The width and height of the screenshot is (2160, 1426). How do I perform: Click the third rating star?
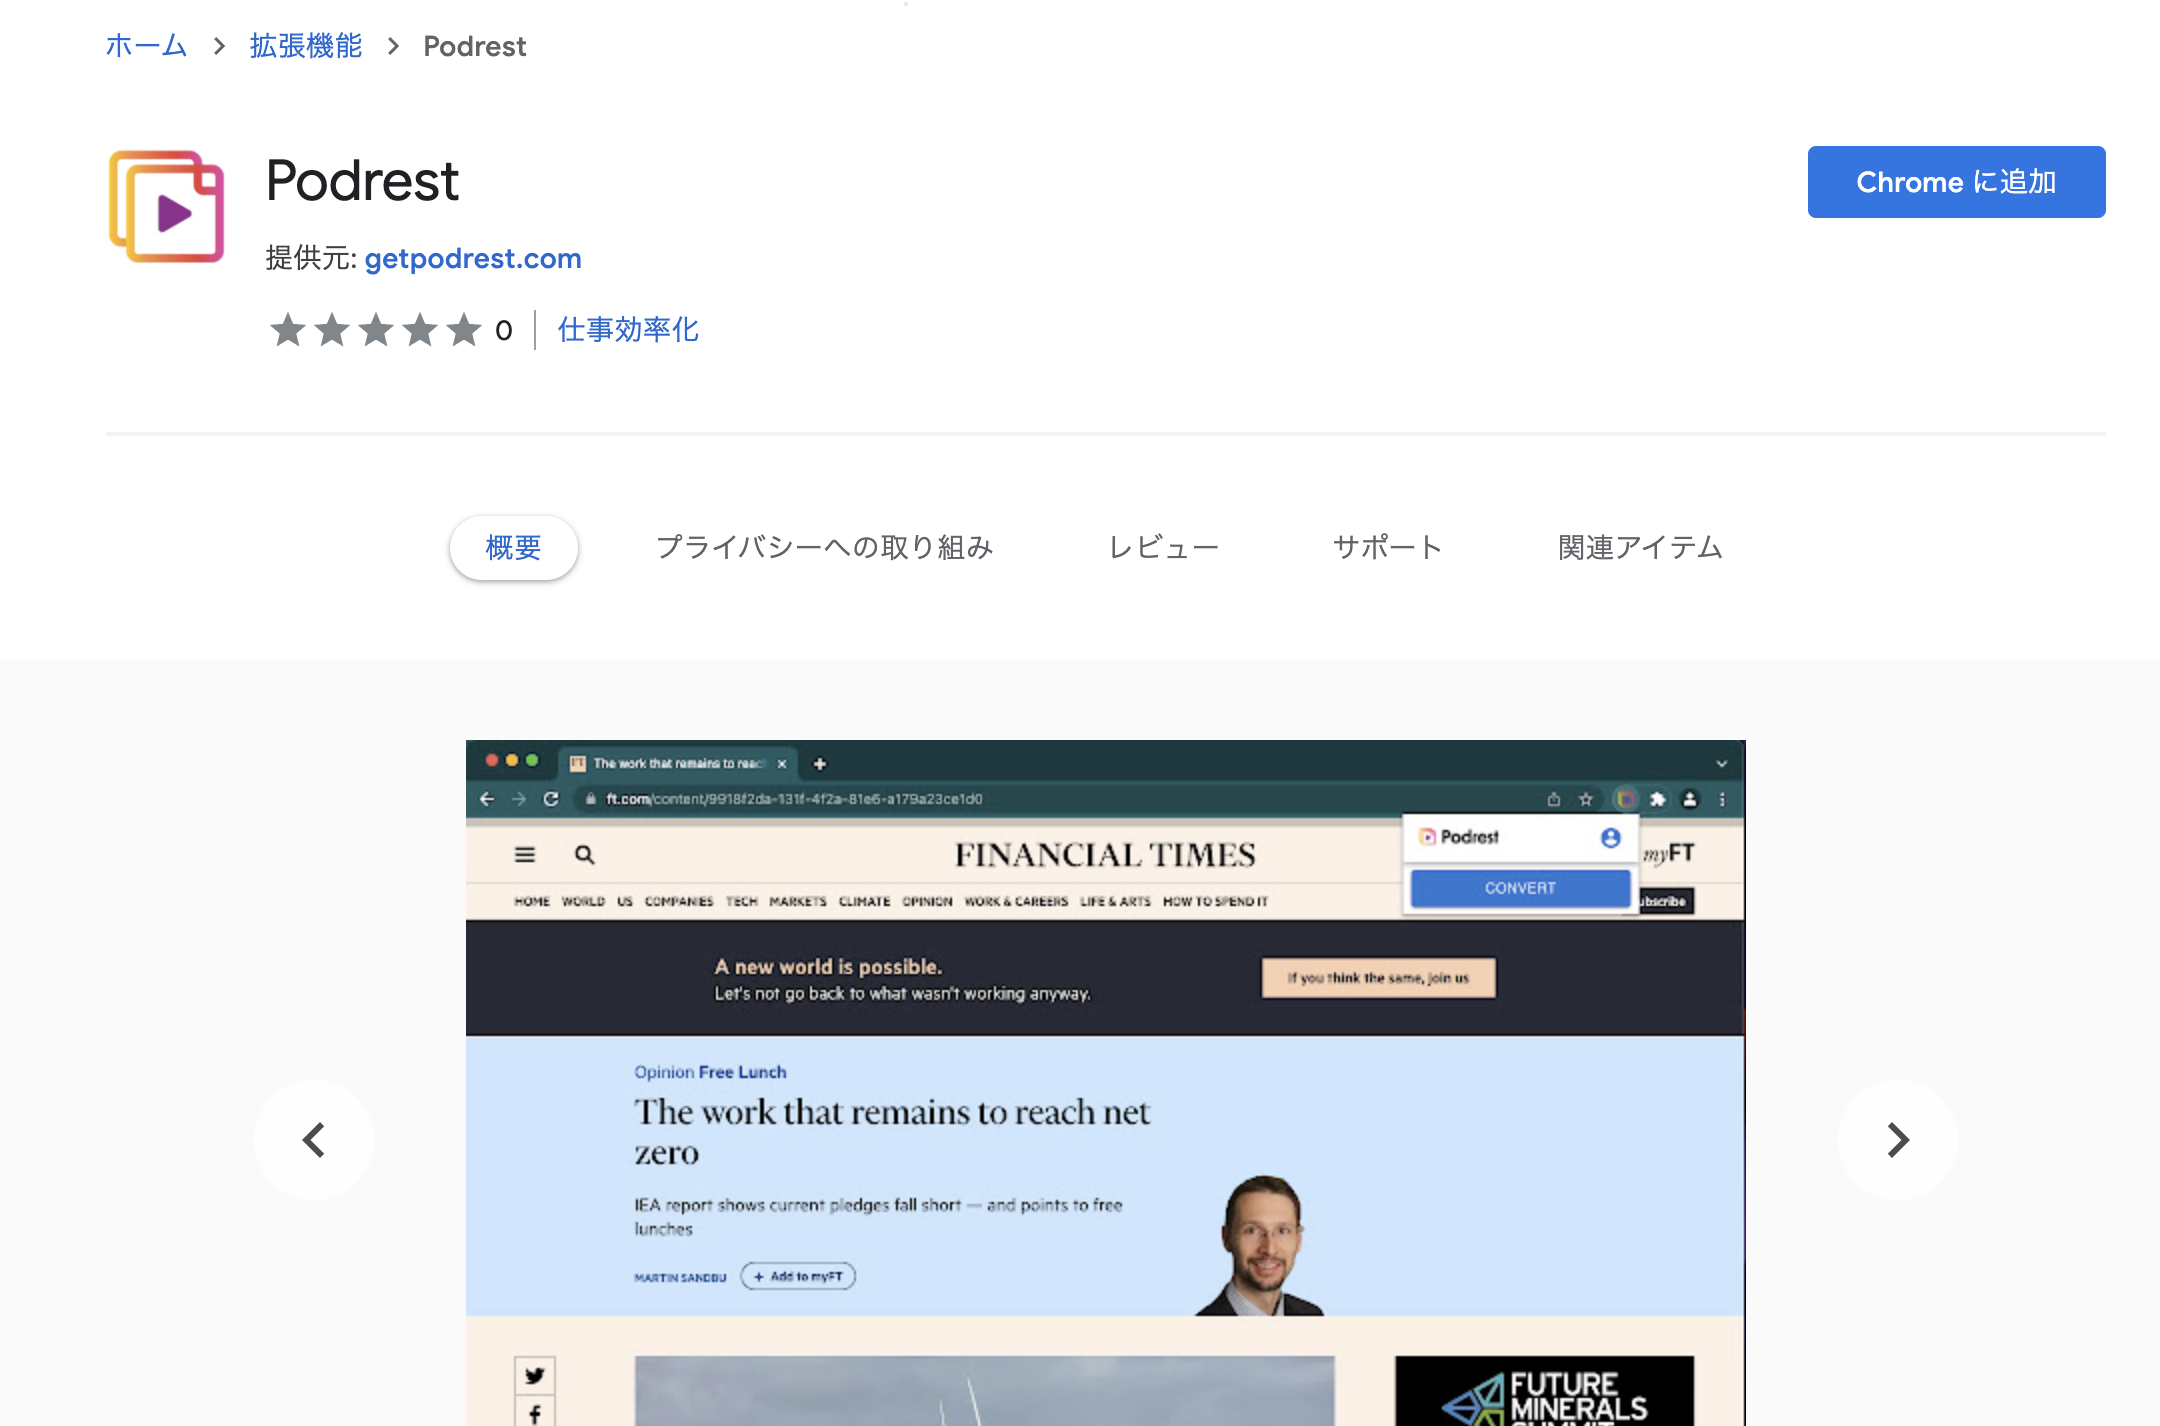pyautogui.click(x=376, y=330)
